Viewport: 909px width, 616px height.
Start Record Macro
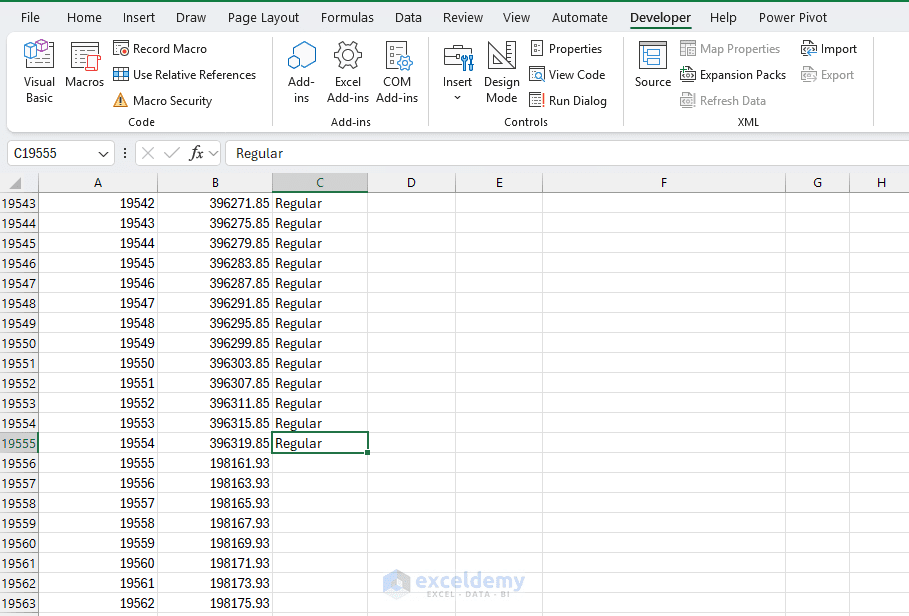pos(160,49)
